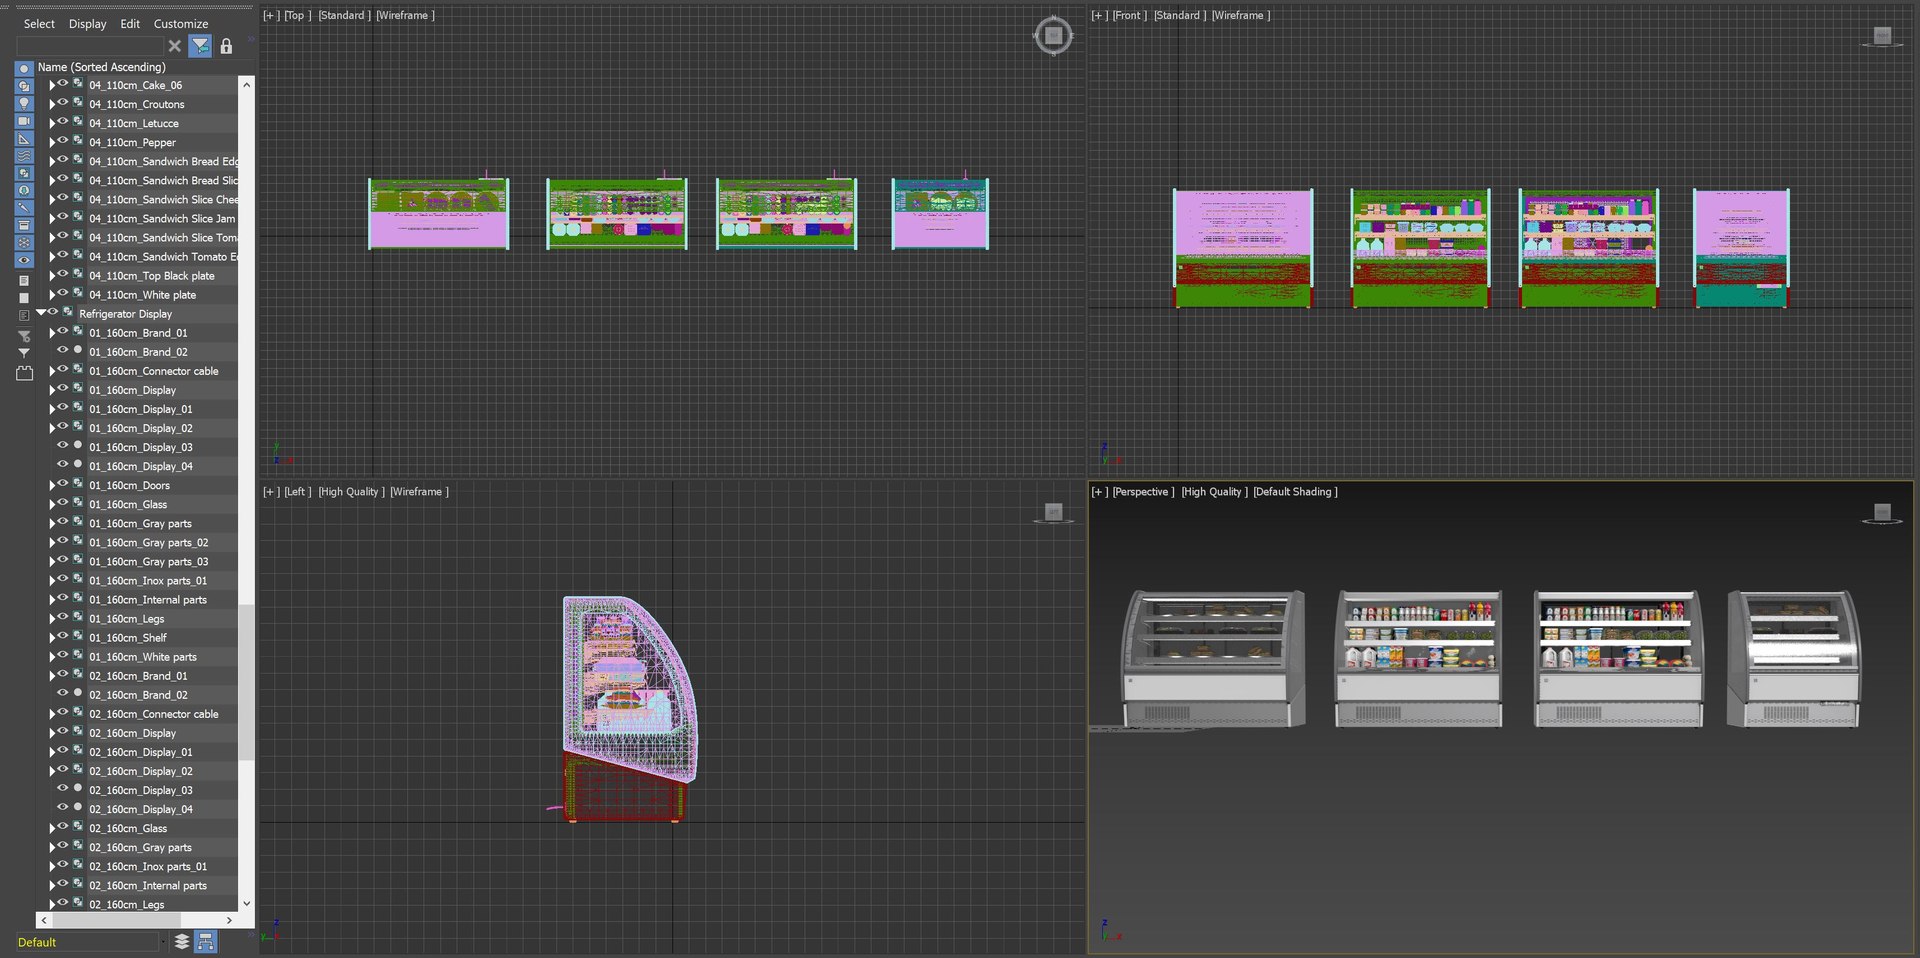Click the selection set filter funnel icon
The width and height of the screenshot is (1920, 958).
(x=200, y=46)
